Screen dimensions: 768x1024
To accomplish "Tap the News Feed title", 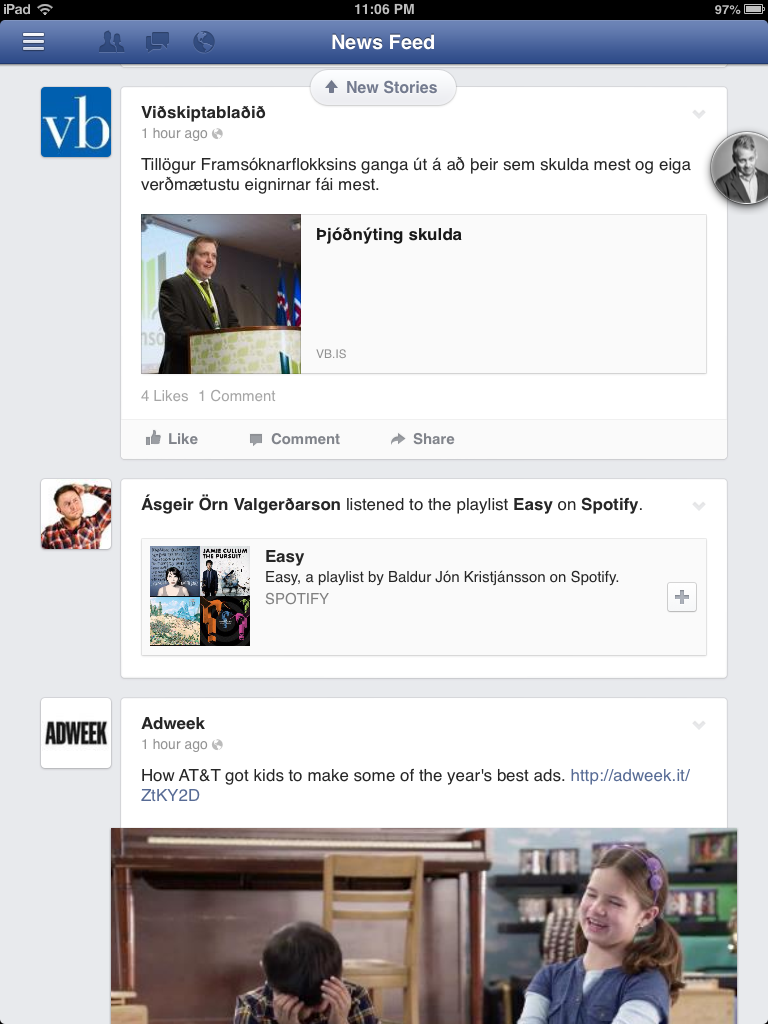I will click(x=383, y=42).
